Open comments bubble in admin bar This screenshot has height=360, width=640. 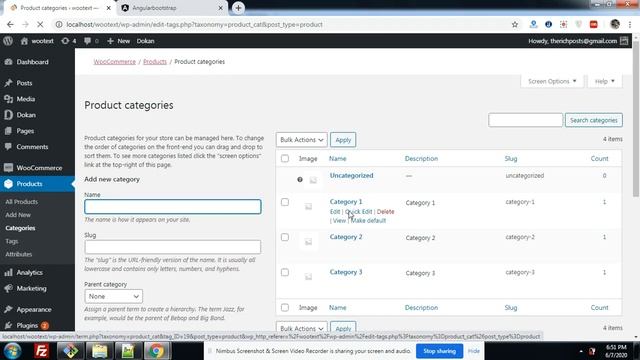91,41
